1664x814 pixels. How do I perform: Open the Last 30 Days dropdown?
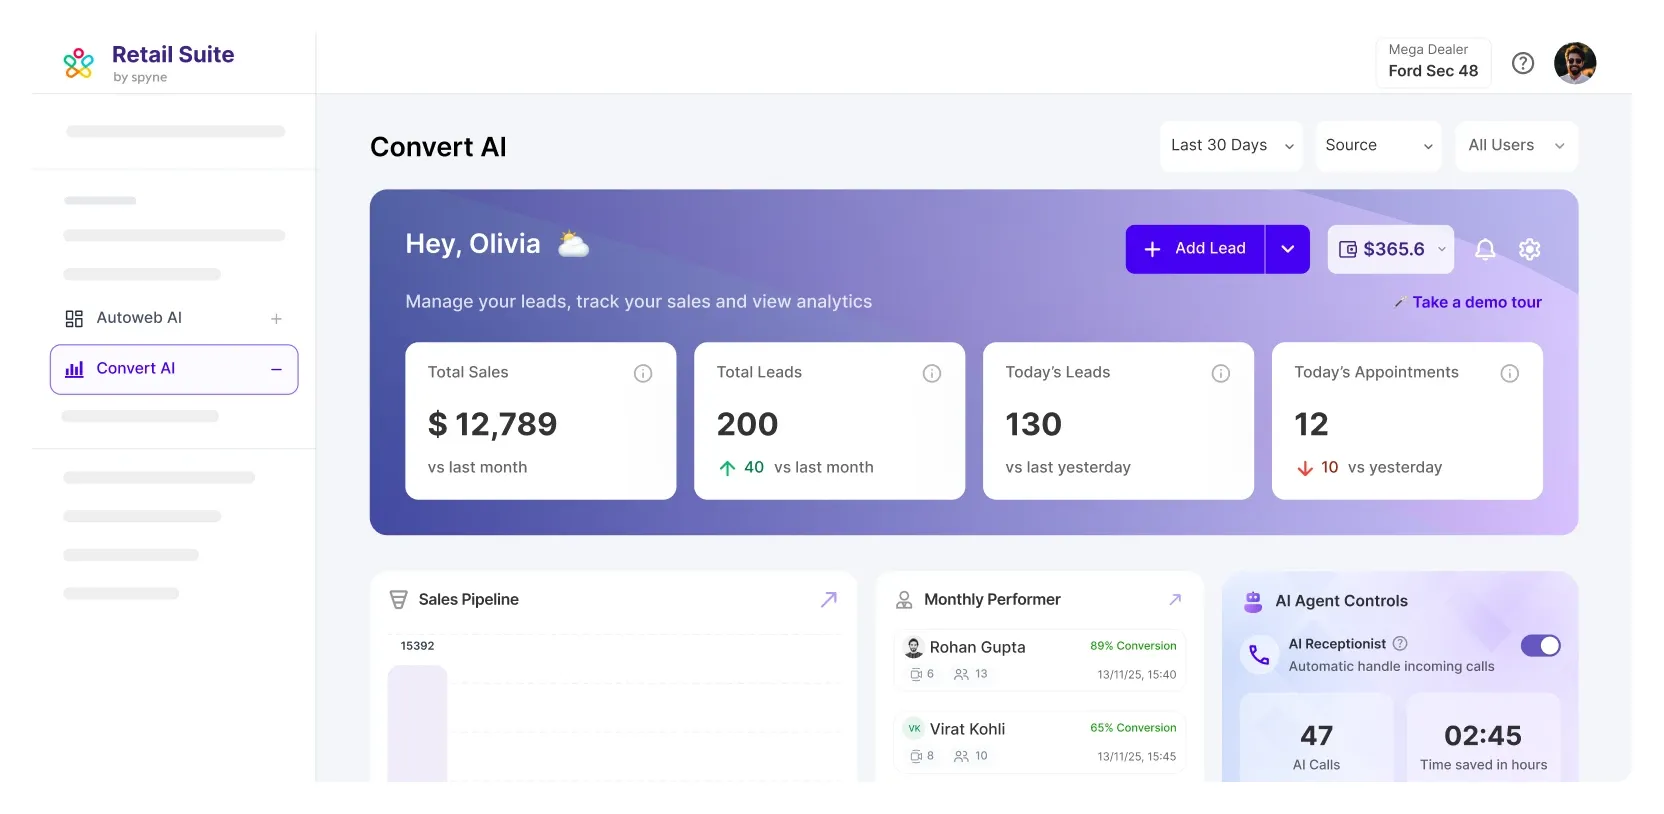[x=1231, y=146]
